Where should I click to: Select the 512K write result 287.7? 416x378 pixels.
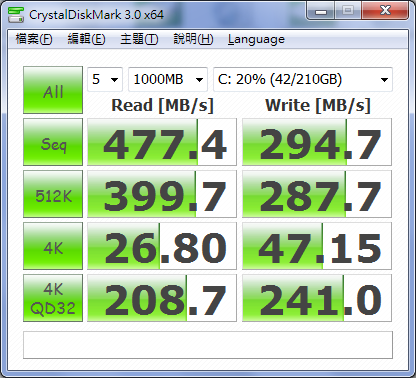(x=317, y=194)
